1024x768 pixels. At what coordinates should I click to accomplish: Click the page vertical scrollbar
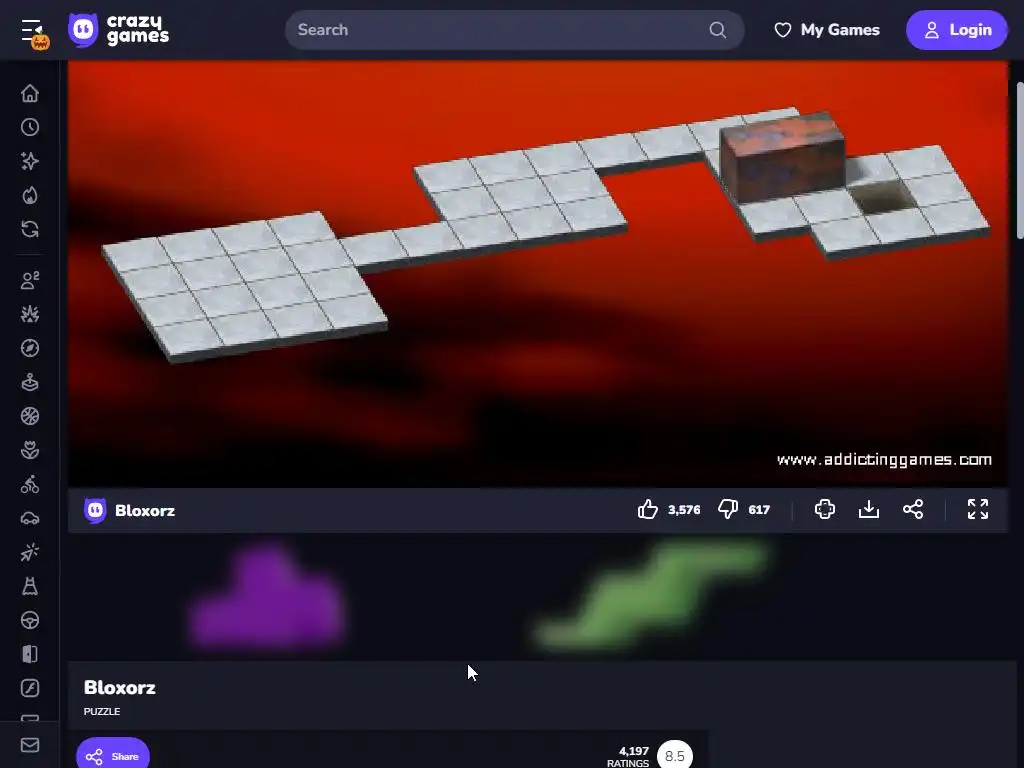tap(1019, 161)
